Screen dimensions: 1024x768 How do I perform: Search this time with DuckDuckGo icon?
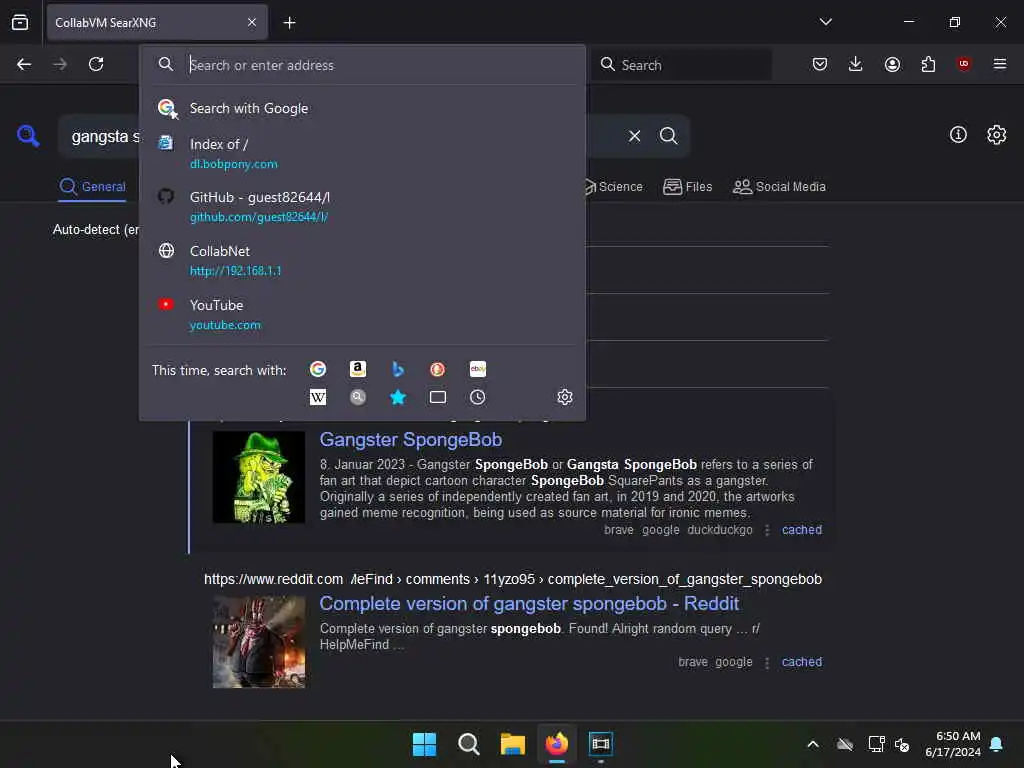tap(438, 370)
